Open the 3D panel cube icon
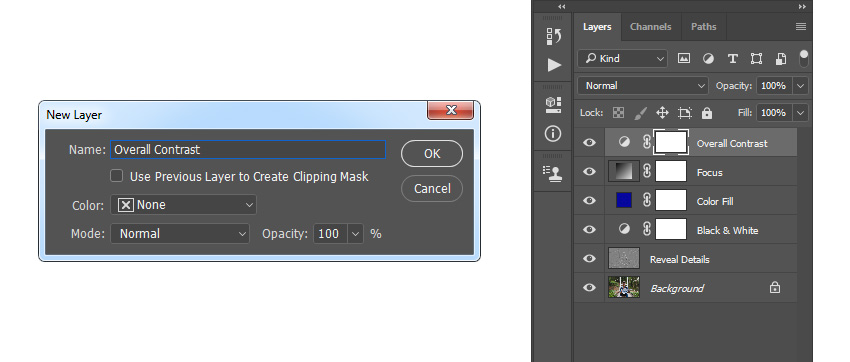 click(553, 105)
